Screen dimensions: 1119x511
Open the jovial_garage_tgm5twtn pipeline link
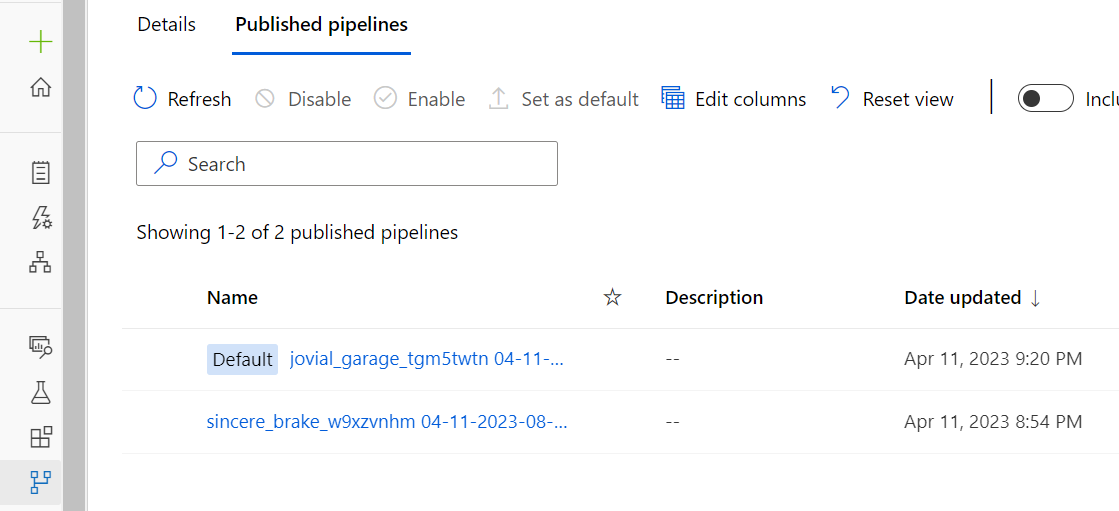coord(427,359)
